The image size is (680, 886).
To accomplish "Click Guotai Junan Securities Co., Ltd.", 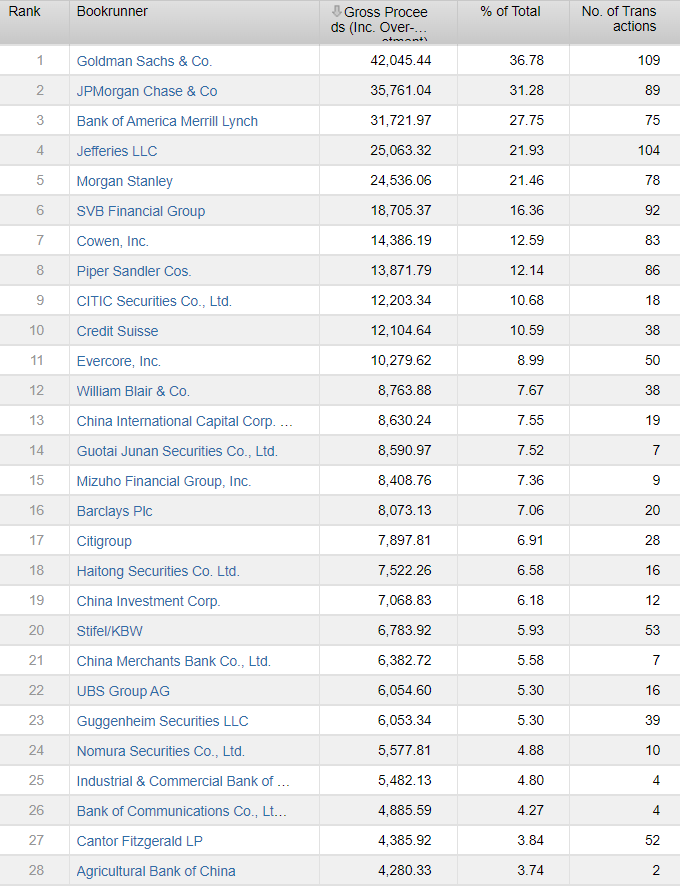I will click(x=177, y=451).
